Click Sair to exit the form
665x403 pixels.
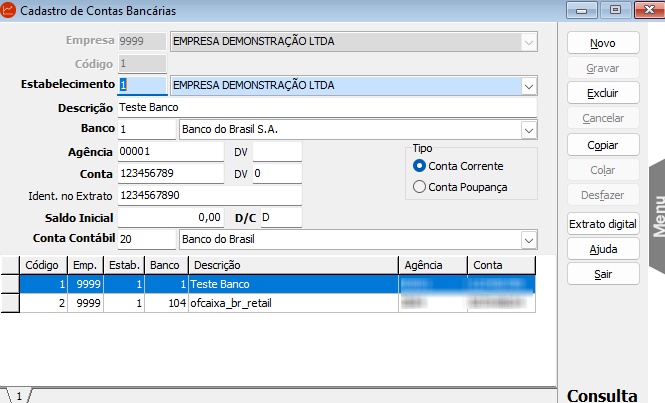pyautogui.click(x=602, y=273)
